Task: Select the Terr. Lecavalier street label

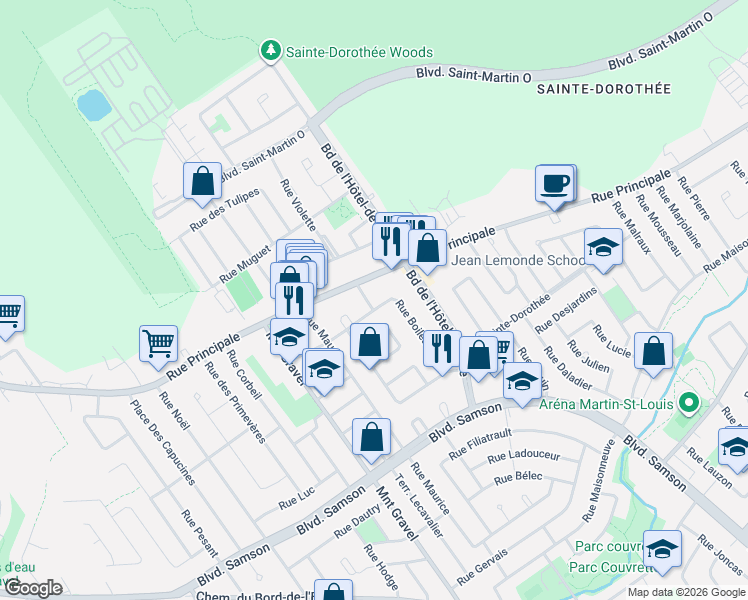Action: 419,506
